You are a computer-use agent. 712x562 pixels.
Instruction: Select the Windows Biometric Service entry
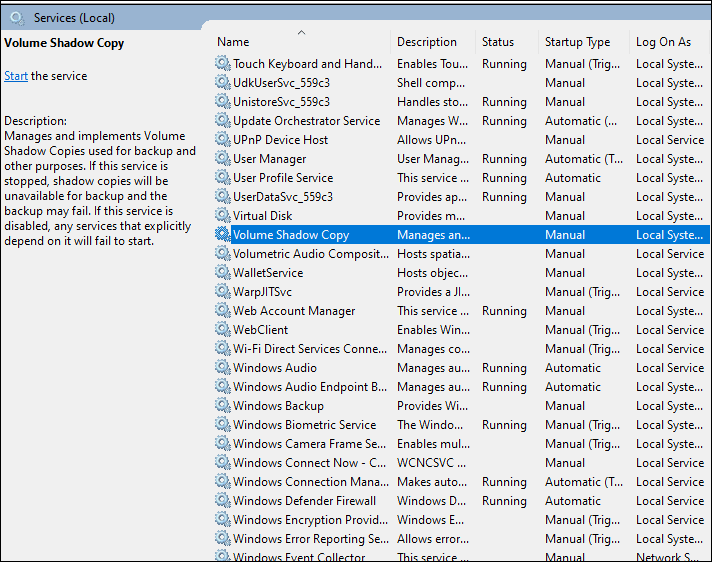tap(304, 425)
